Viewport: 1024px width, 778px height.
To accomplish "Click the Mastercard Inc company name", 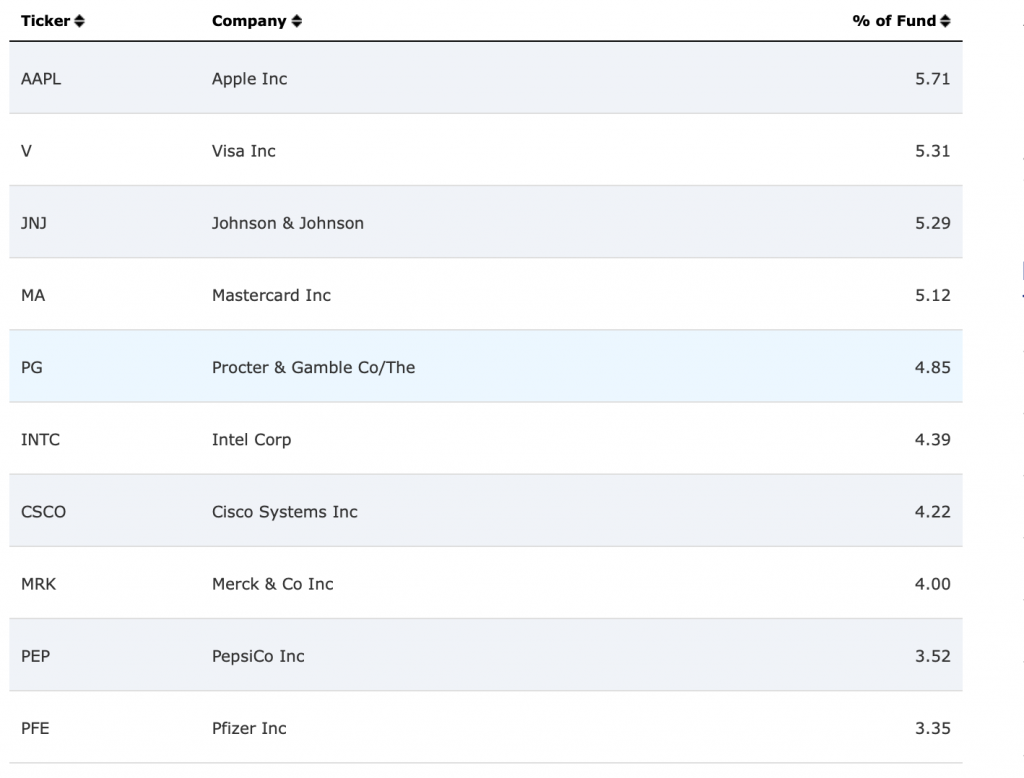I will click(271, 295).
